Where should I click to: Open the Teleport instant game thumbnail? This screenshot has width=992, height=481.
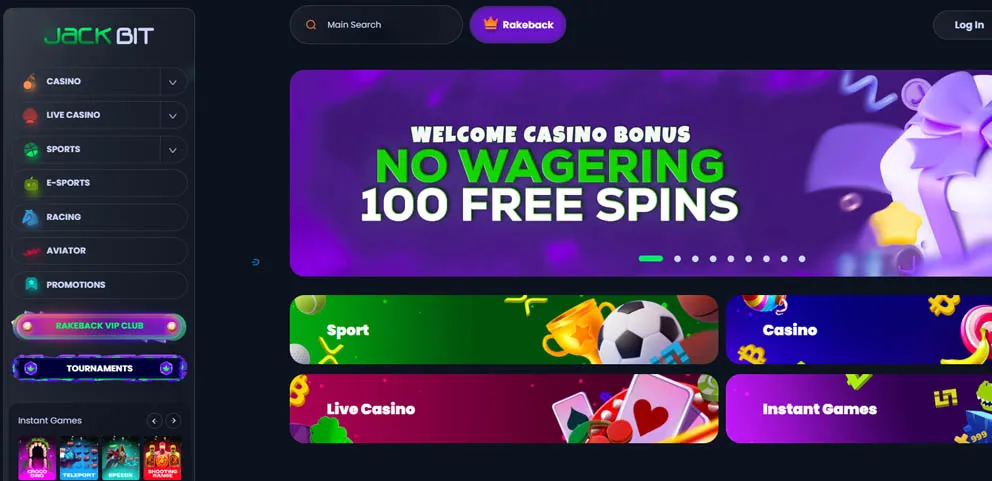[x=78, y=458]
